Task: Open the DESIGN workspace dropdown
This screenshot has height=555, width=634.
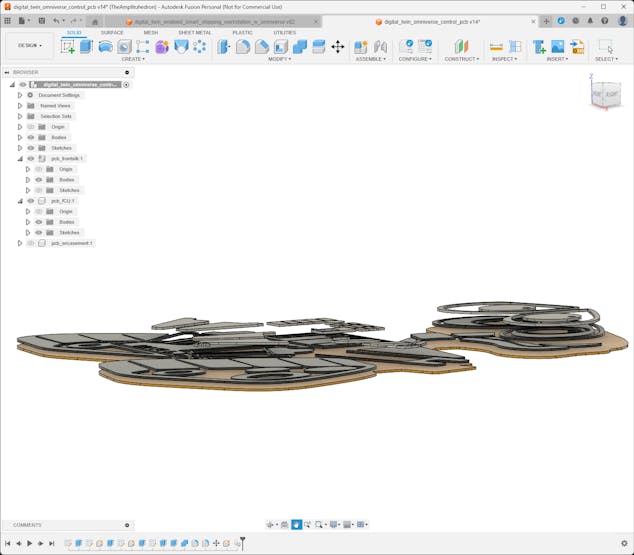Action: 29,45
